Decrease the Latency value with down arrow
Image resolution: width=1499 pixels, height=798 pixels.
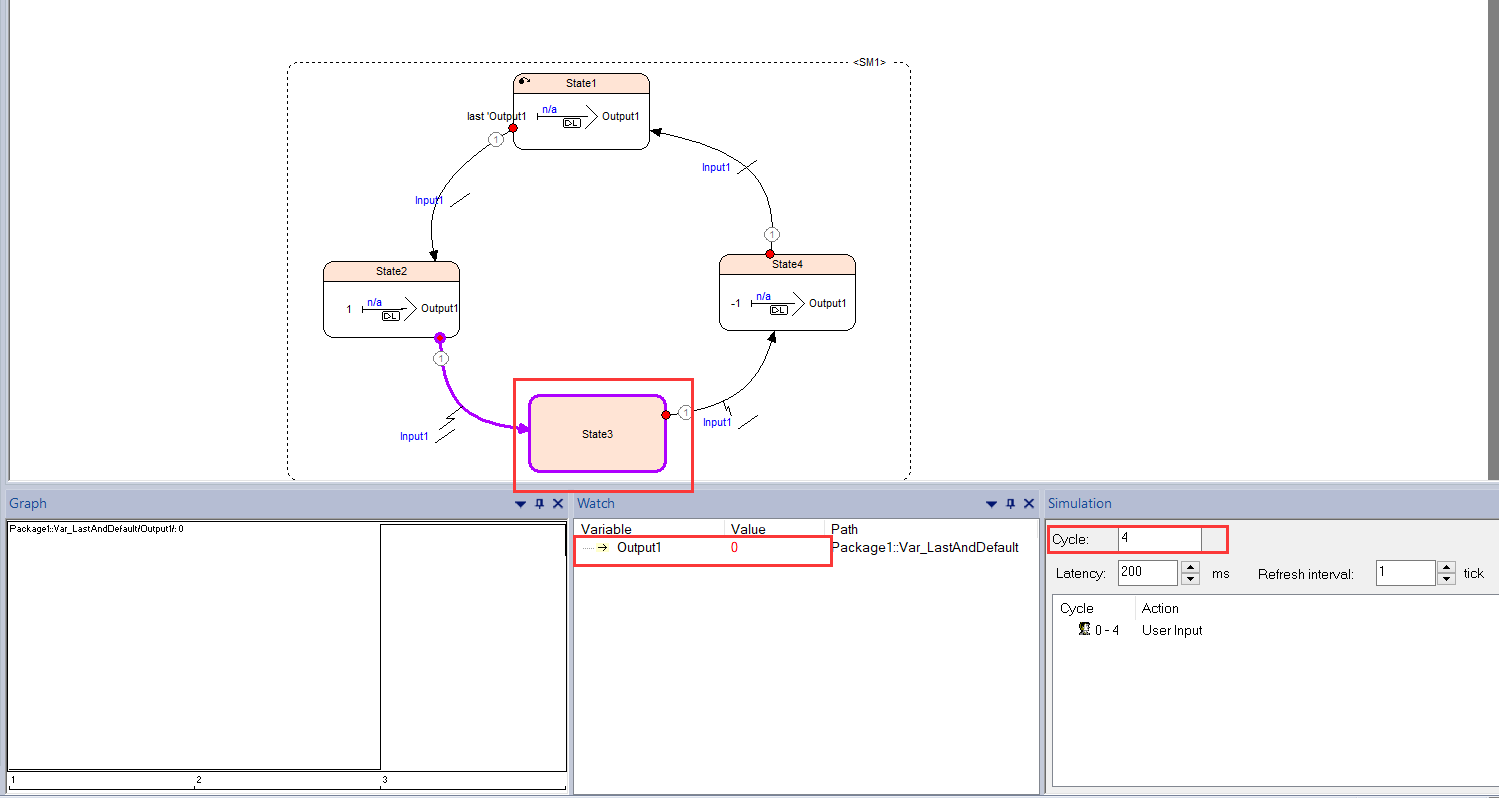[x=1190, y=579]
